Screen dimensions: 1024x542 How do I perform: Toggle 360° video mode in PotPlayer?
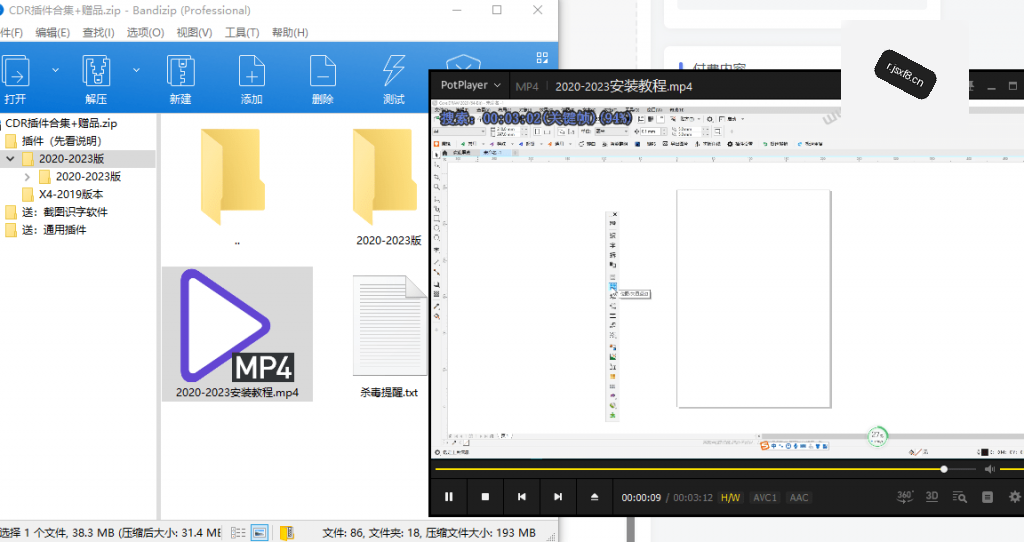[x=904, y=497]
